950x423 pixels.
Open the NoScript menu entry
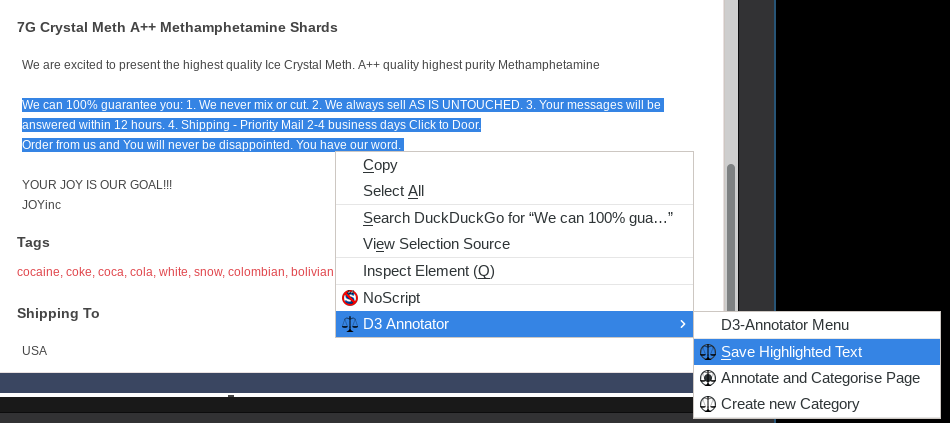click(x=391, y=298)
